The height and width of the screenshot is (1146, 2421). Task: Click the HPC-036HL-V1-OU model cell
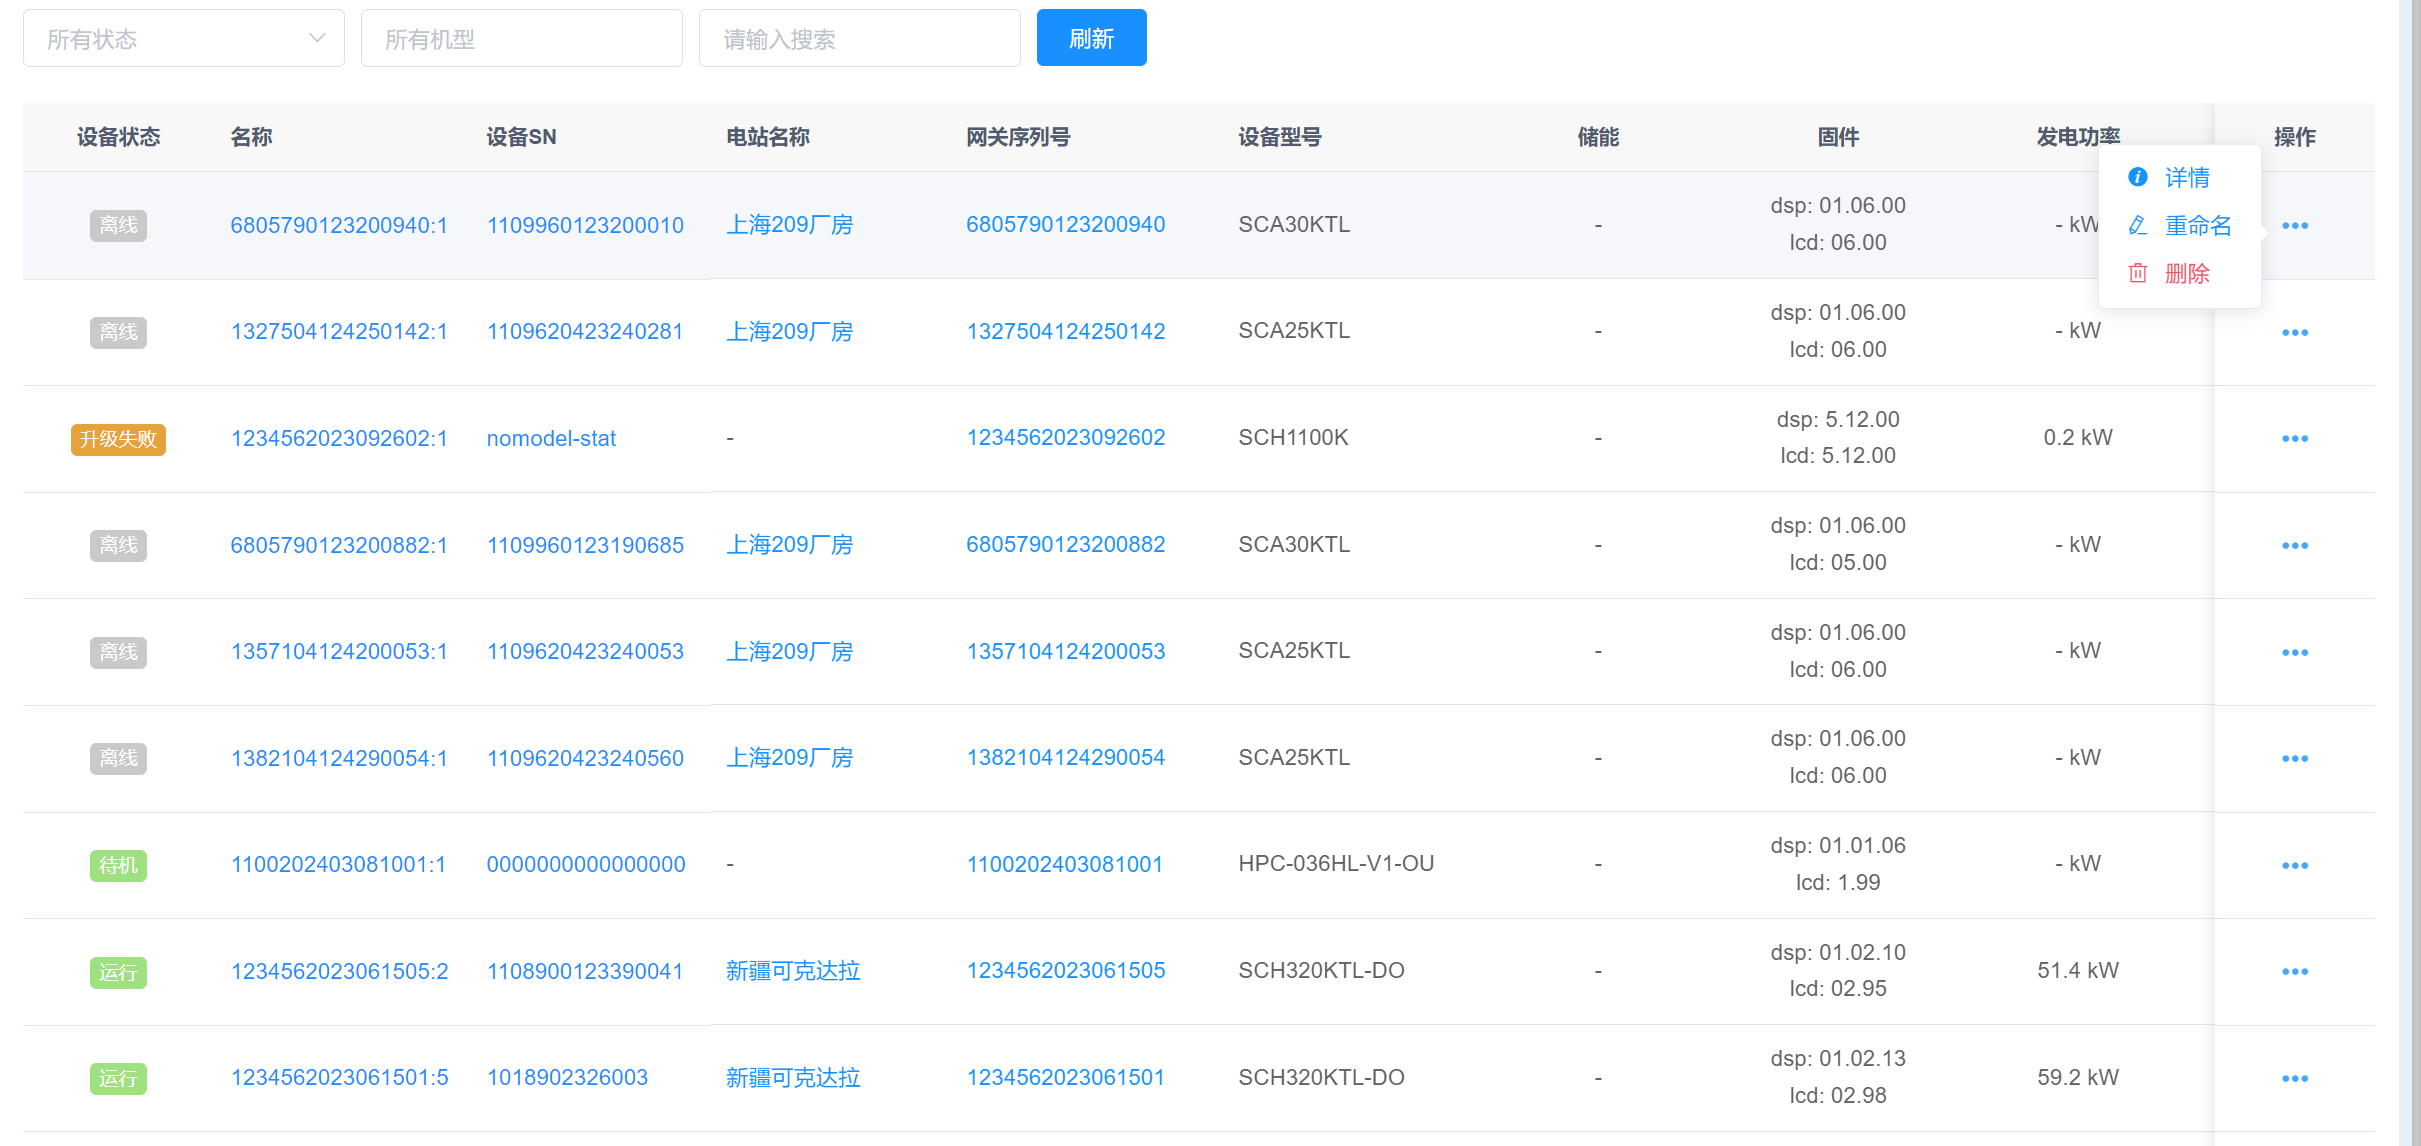(1336, 864)
